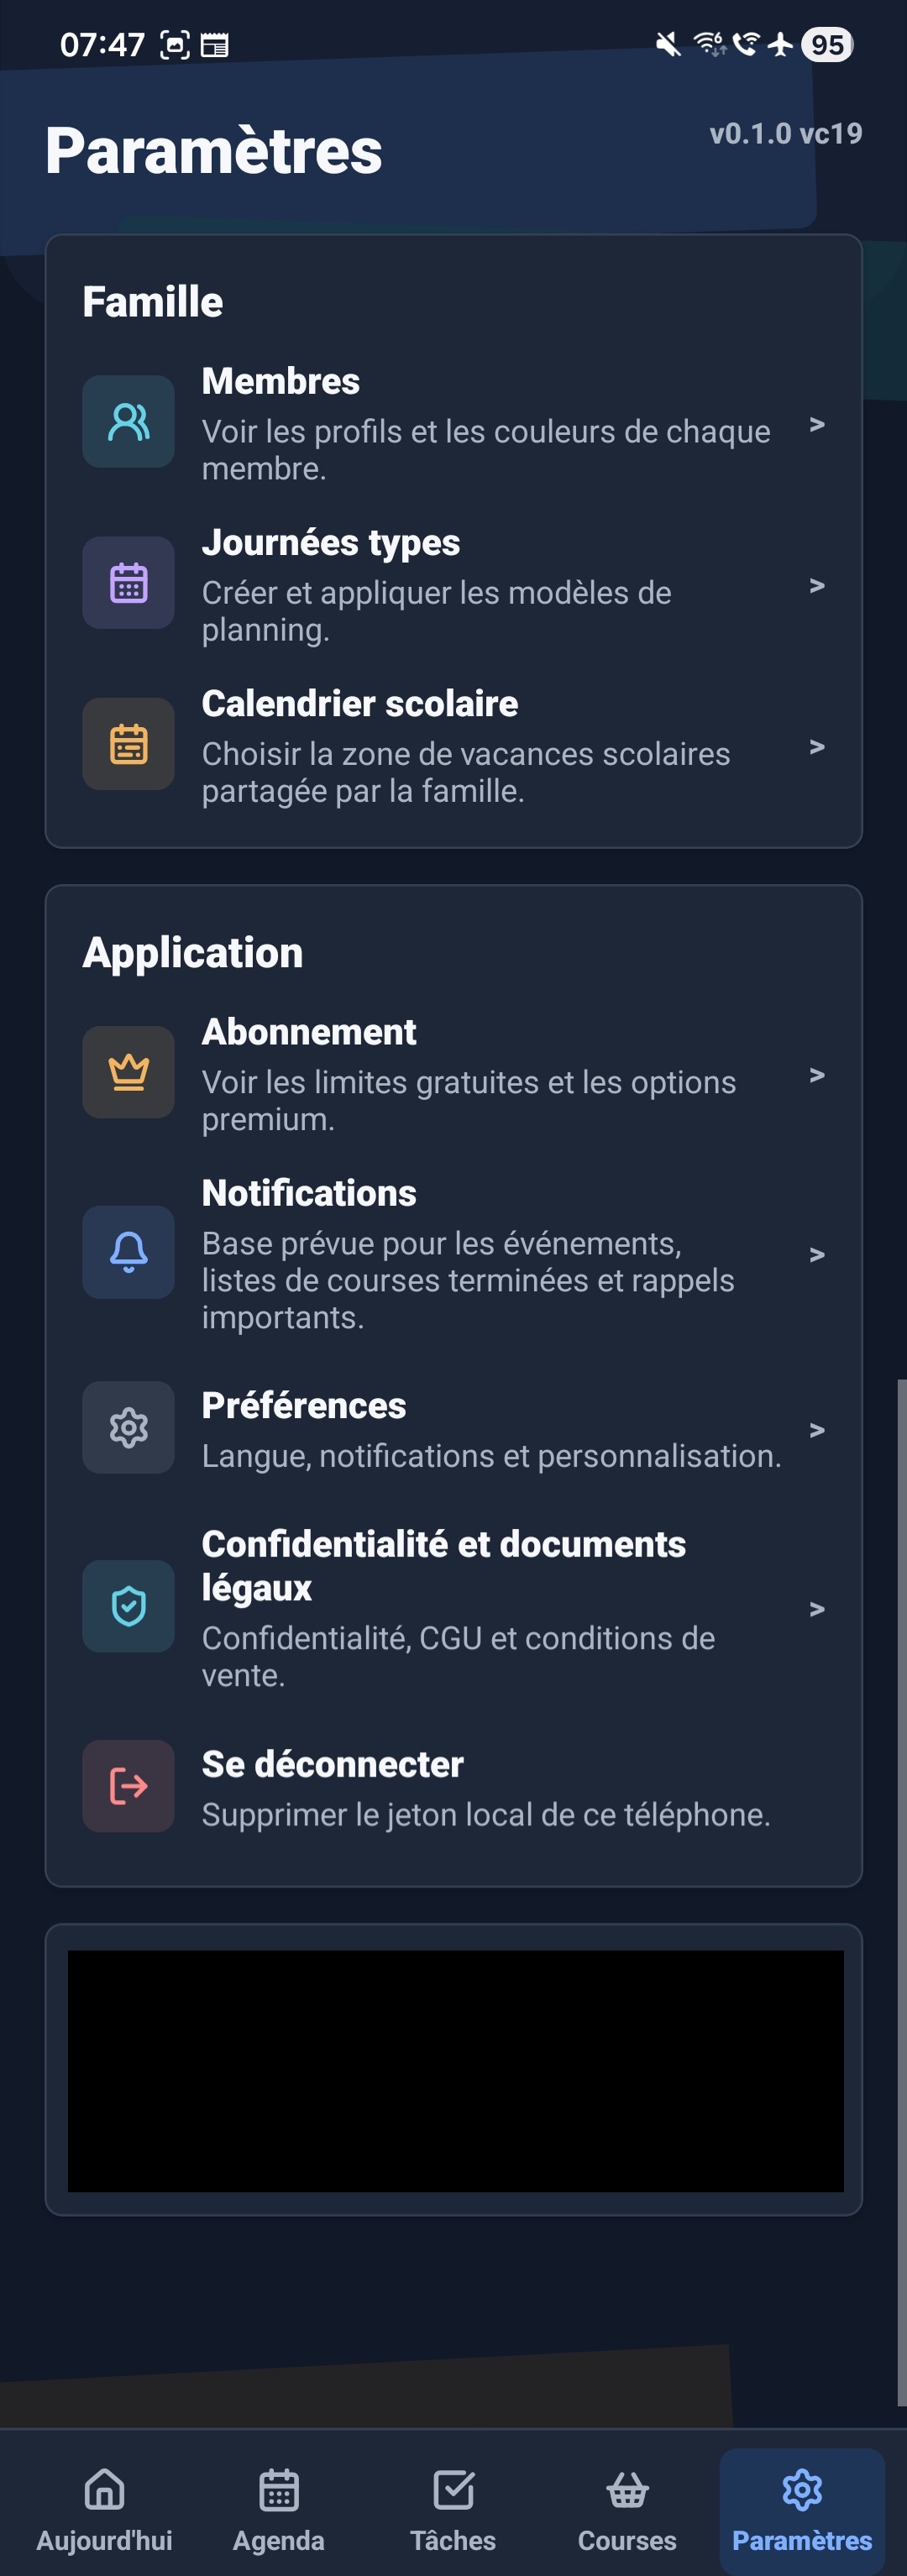Expand Abonnement with the right chevron
The width and height of the screenshot is (907, 2576).
pos(817,1075)
